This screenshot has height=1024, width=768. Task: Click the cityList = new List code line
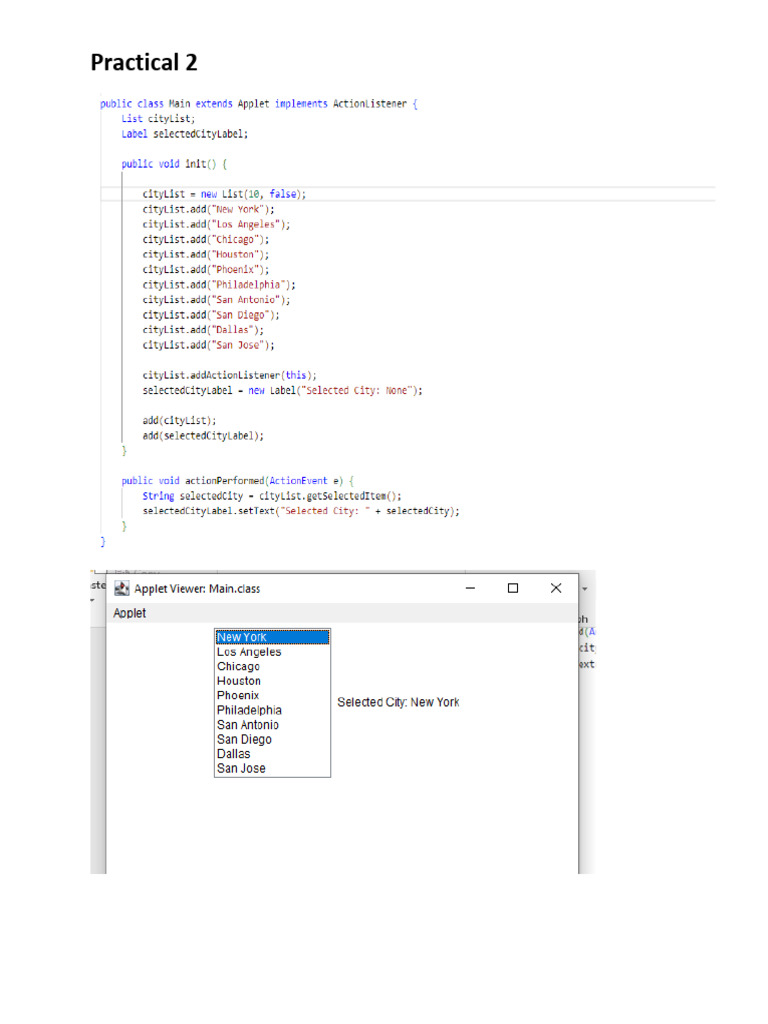click(224, 194)
